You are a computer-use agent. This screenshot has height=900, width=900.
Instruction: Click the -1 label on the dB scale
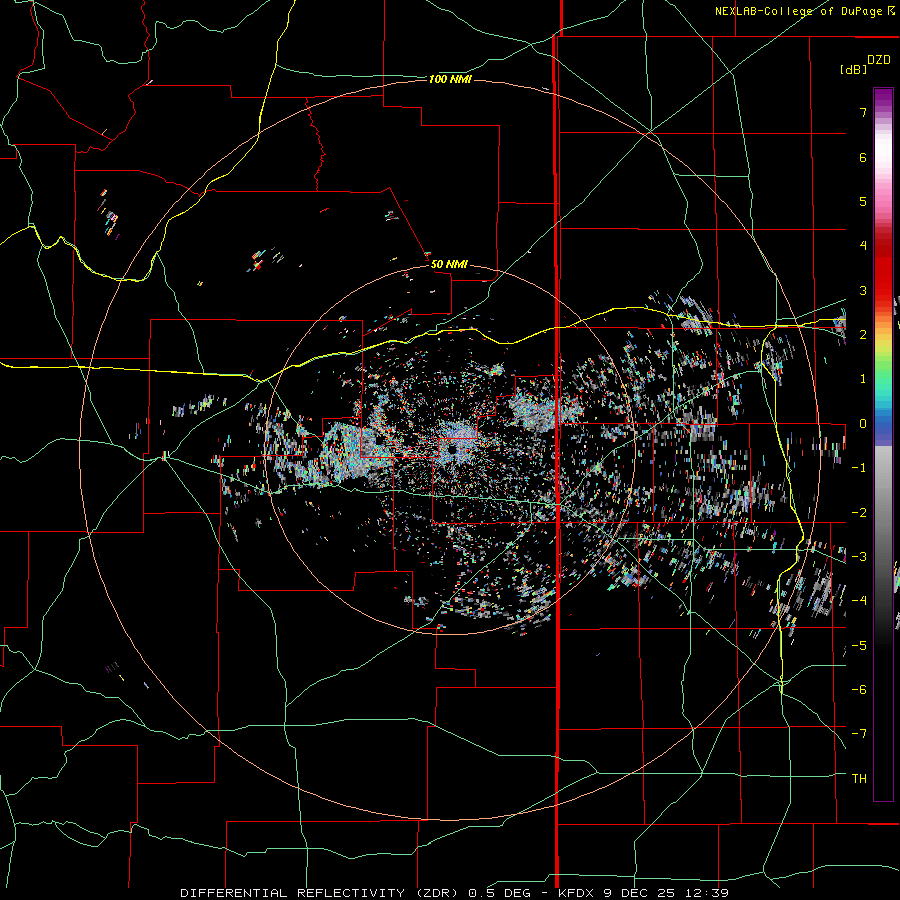pos(859,468)
